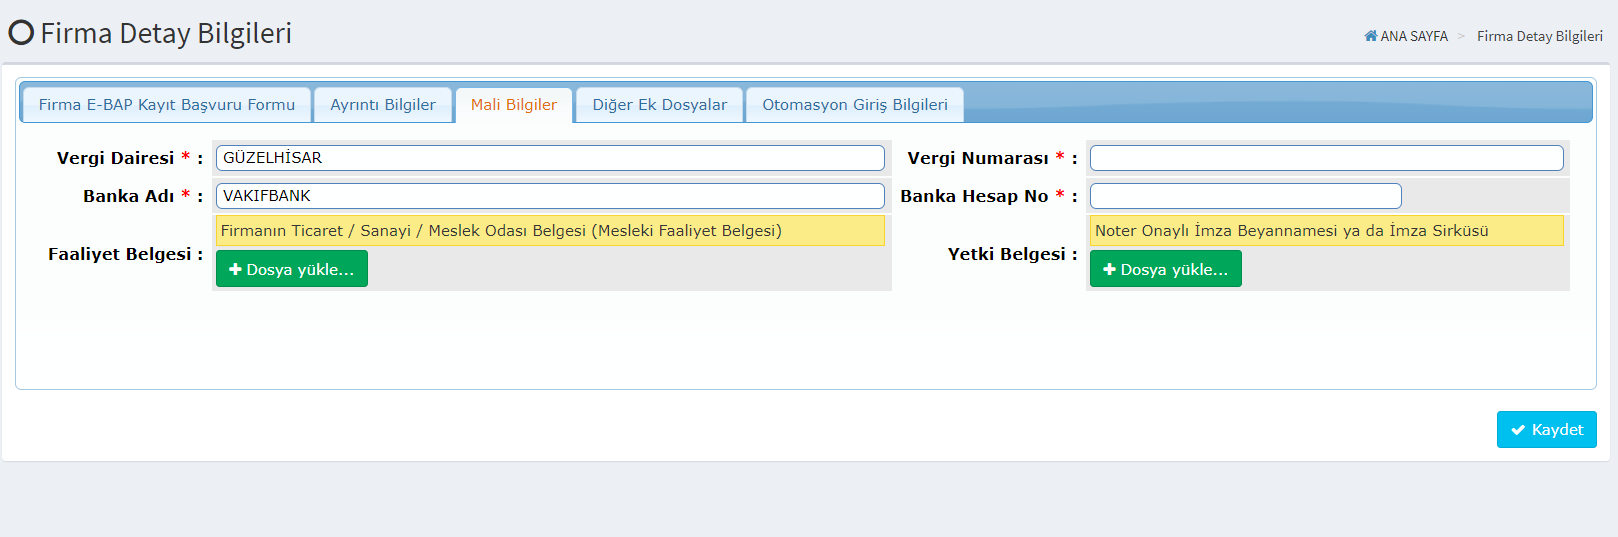1618x537 pixels.
Task: Go to the Diğer Ek Dosyalar tab
Action: click(659, 105)
